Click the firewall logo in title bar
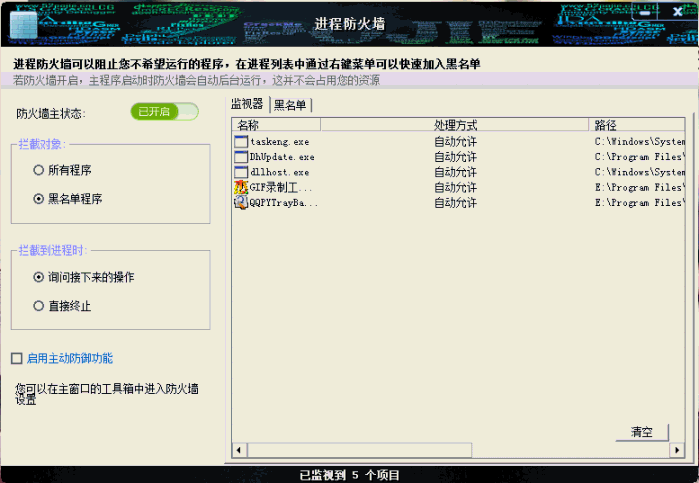Viewport: 699px width, 483px height. pyautogui.click(x=24, y=22)
